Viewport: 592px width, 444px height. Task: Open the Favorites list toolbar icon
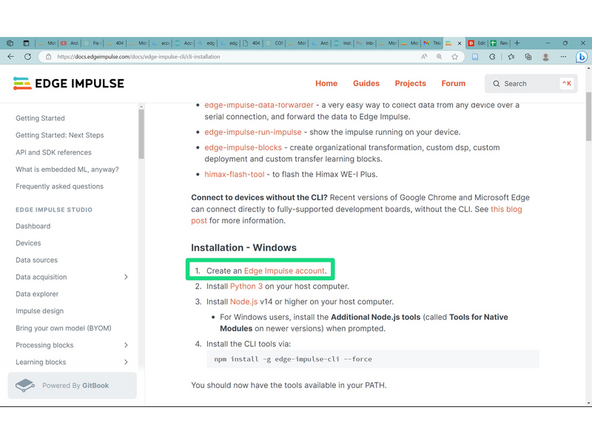(x=511, y=57)
